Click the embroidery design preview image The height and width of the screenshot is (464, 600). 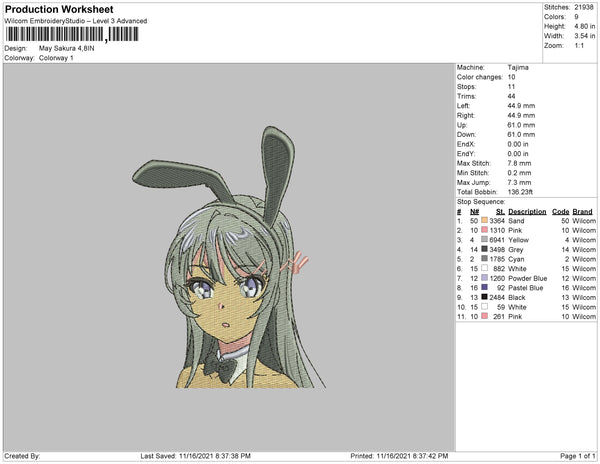pyautogui.click(x=229, y=257)
